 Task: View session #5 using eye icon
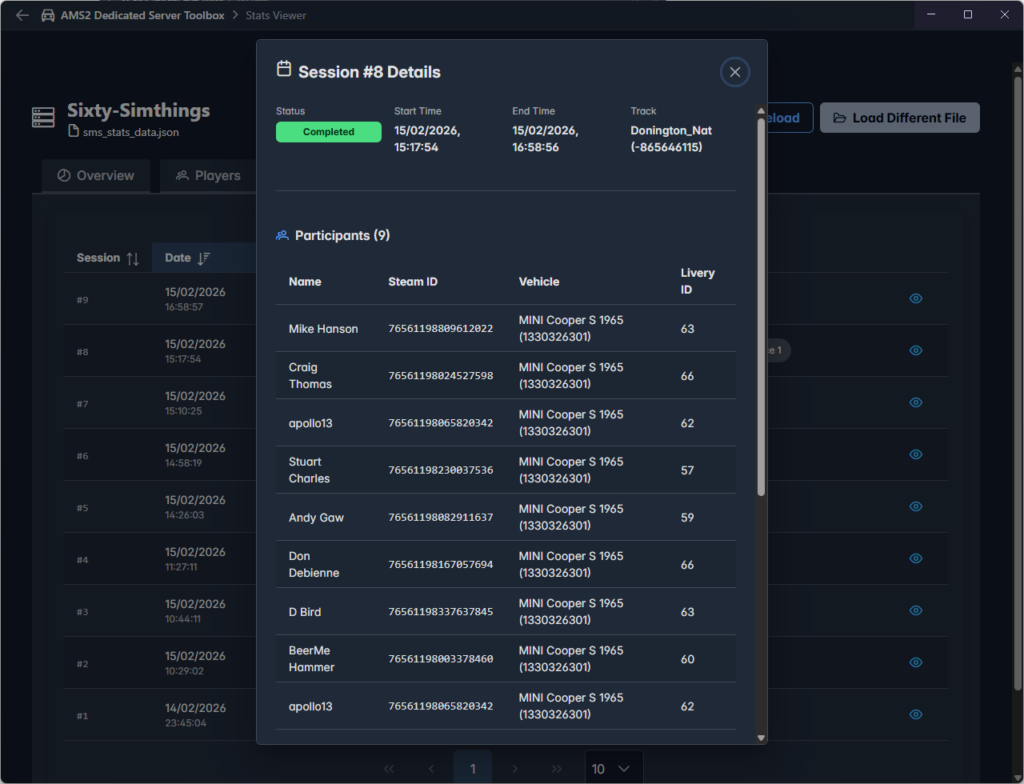915,506
